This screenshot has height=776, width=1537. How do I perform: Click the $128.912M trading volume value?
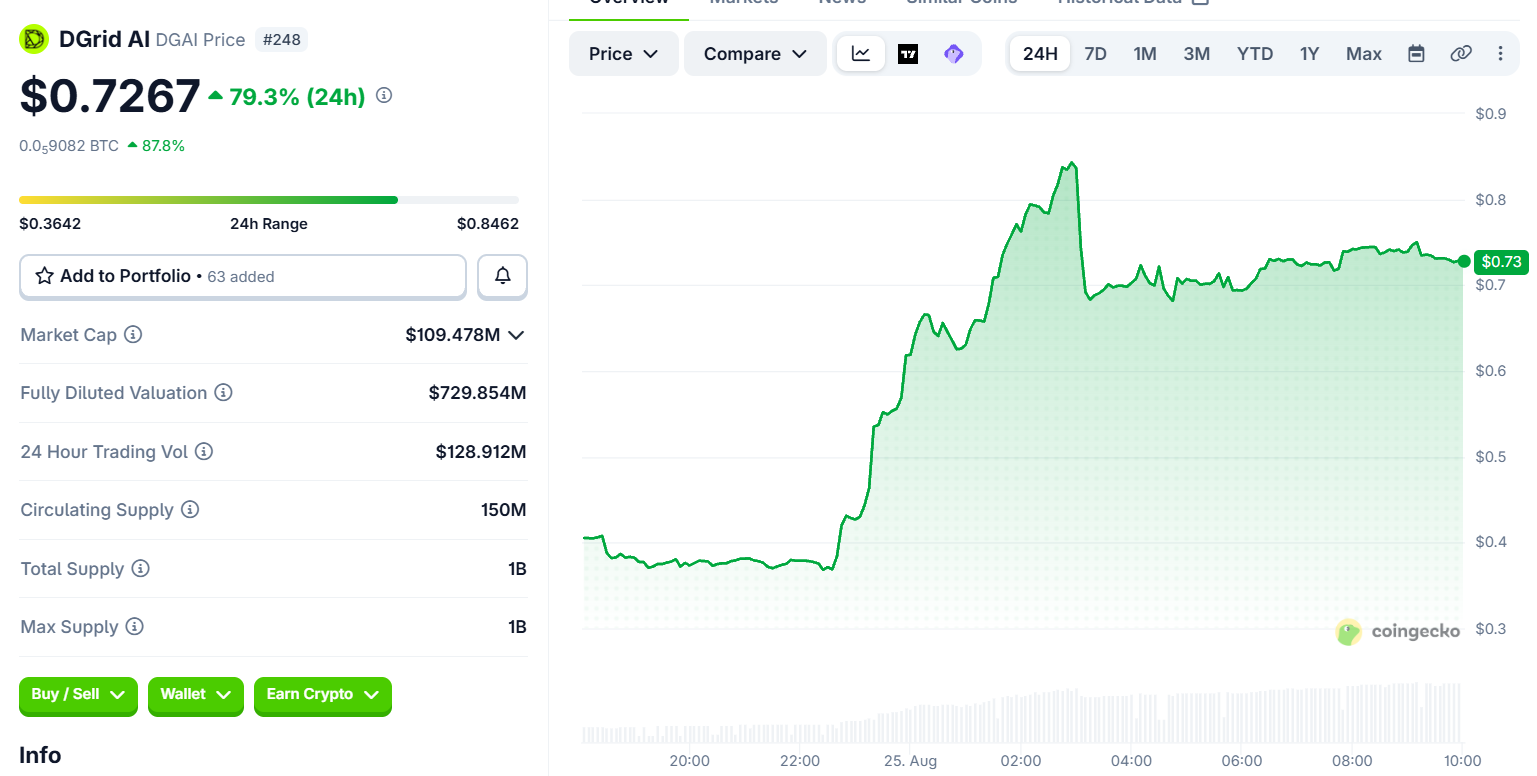[481, 452]
